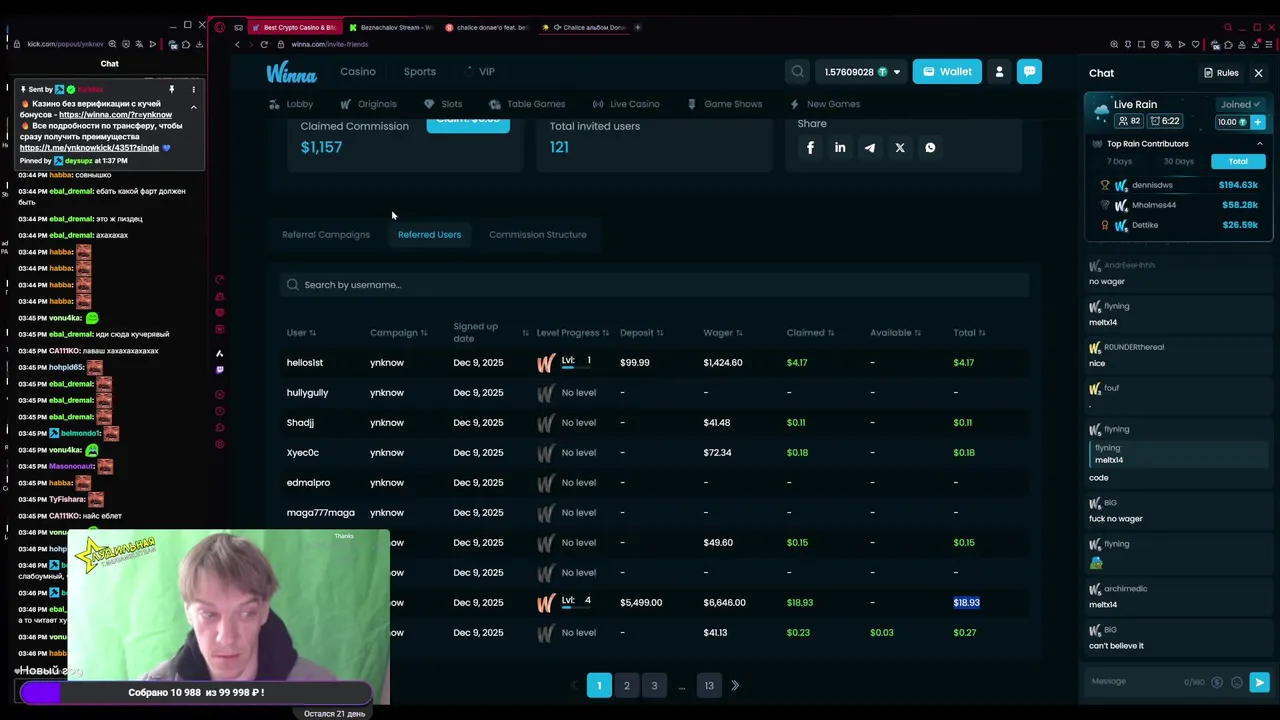The width and height of the screenshot is (1280, 720).
Task: Sort table by Deposit column
Action: (x=641, y=333)
